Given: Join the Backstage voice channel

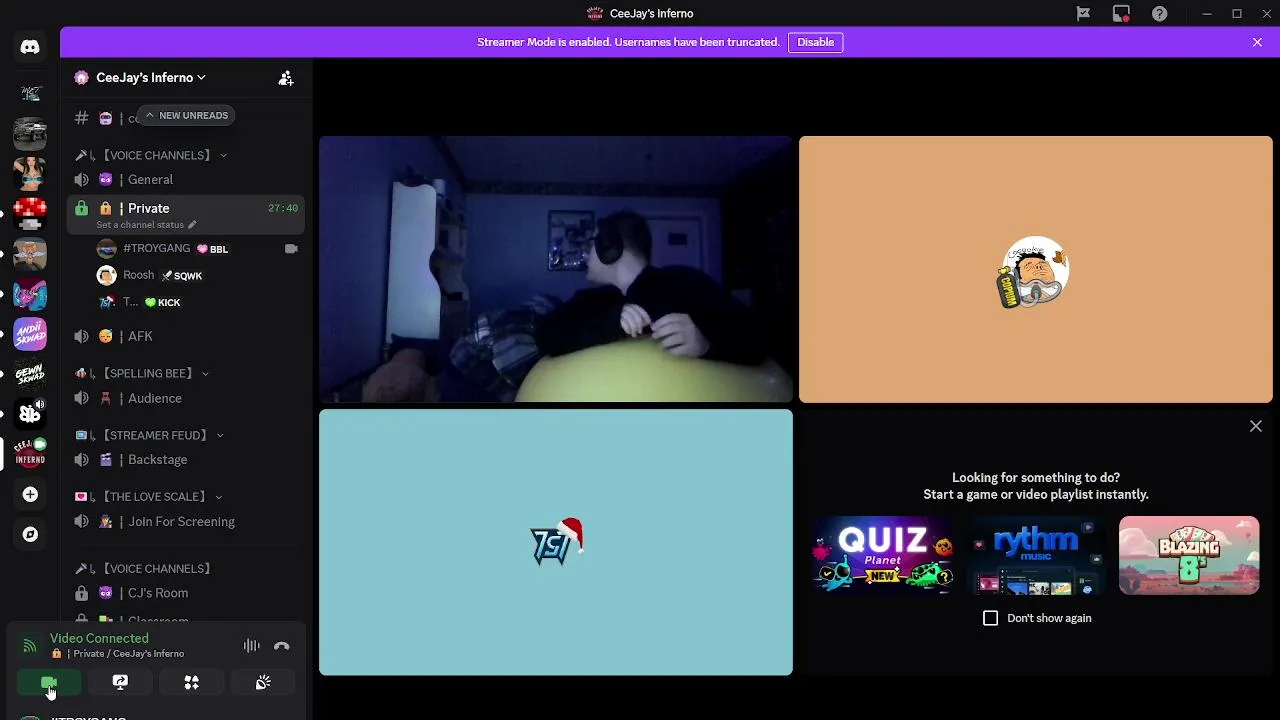Looking at the screenshot, I should tap(185, 459).
